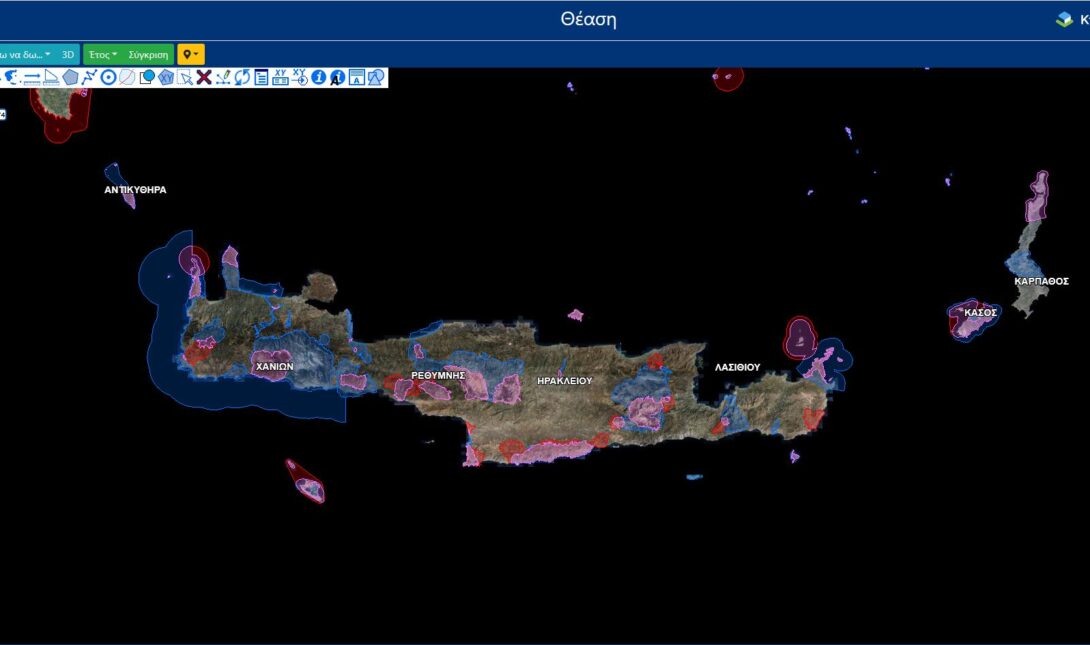This screenshot has width=1090, height=645.
Task: Click the red X delete tool
Action: tap(204, 77)
